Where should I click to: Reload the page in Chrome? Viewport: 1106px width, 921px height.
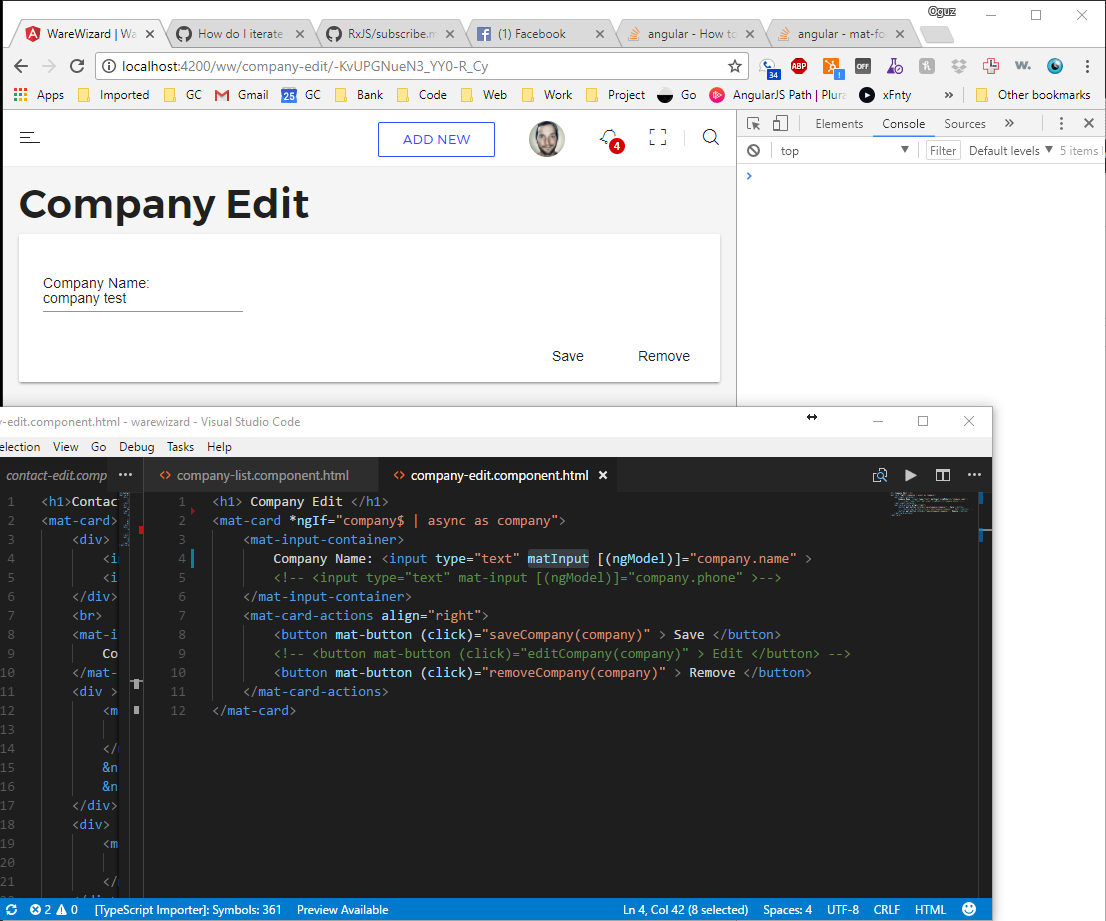click(x=77, y=66)
